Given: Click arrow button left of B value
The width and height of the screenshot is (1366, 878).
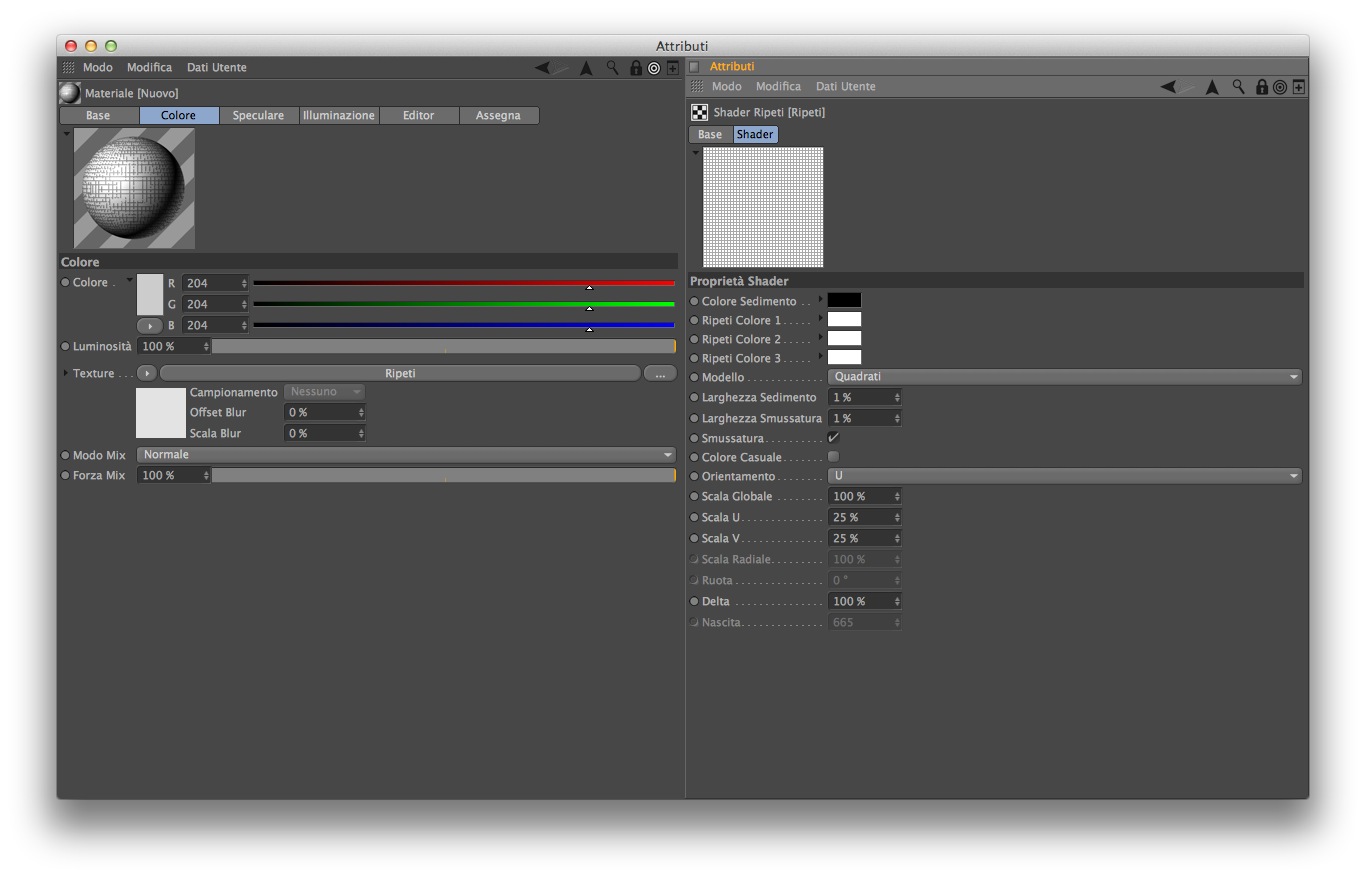Looking at the screenshot, I should click(149, 326).
